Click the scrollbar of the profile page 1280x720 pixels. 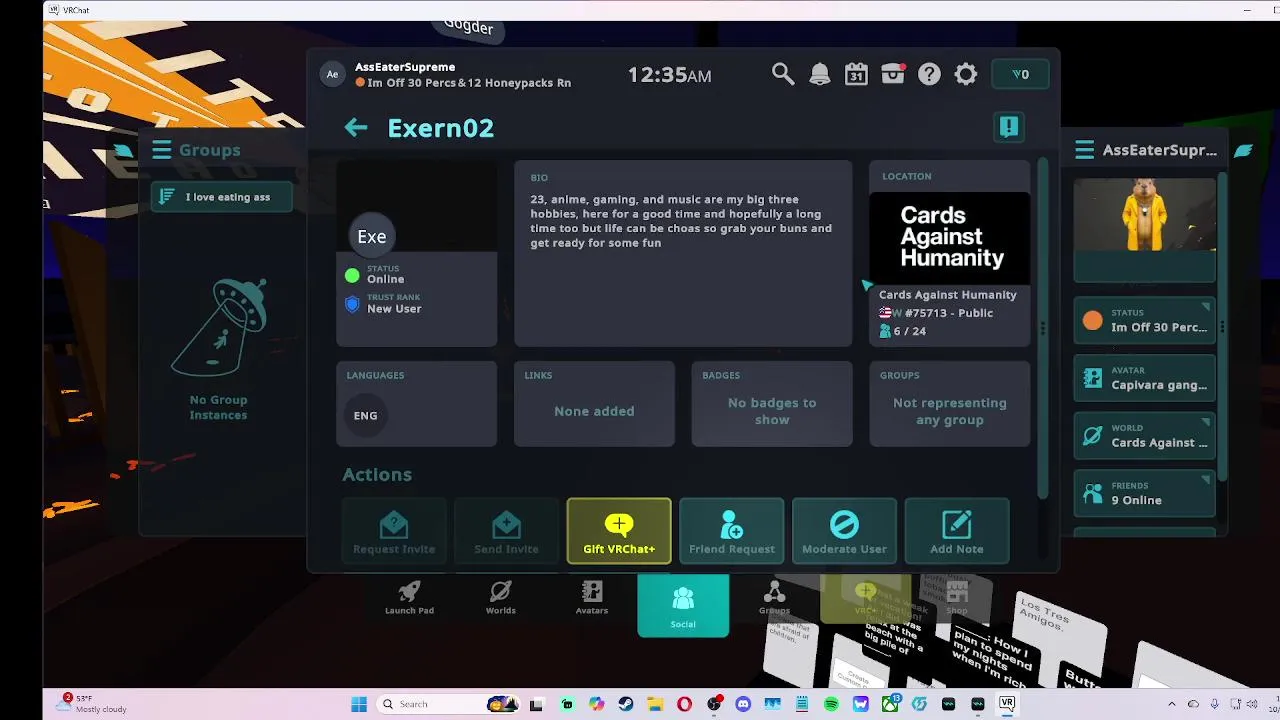click(1043, 330)
